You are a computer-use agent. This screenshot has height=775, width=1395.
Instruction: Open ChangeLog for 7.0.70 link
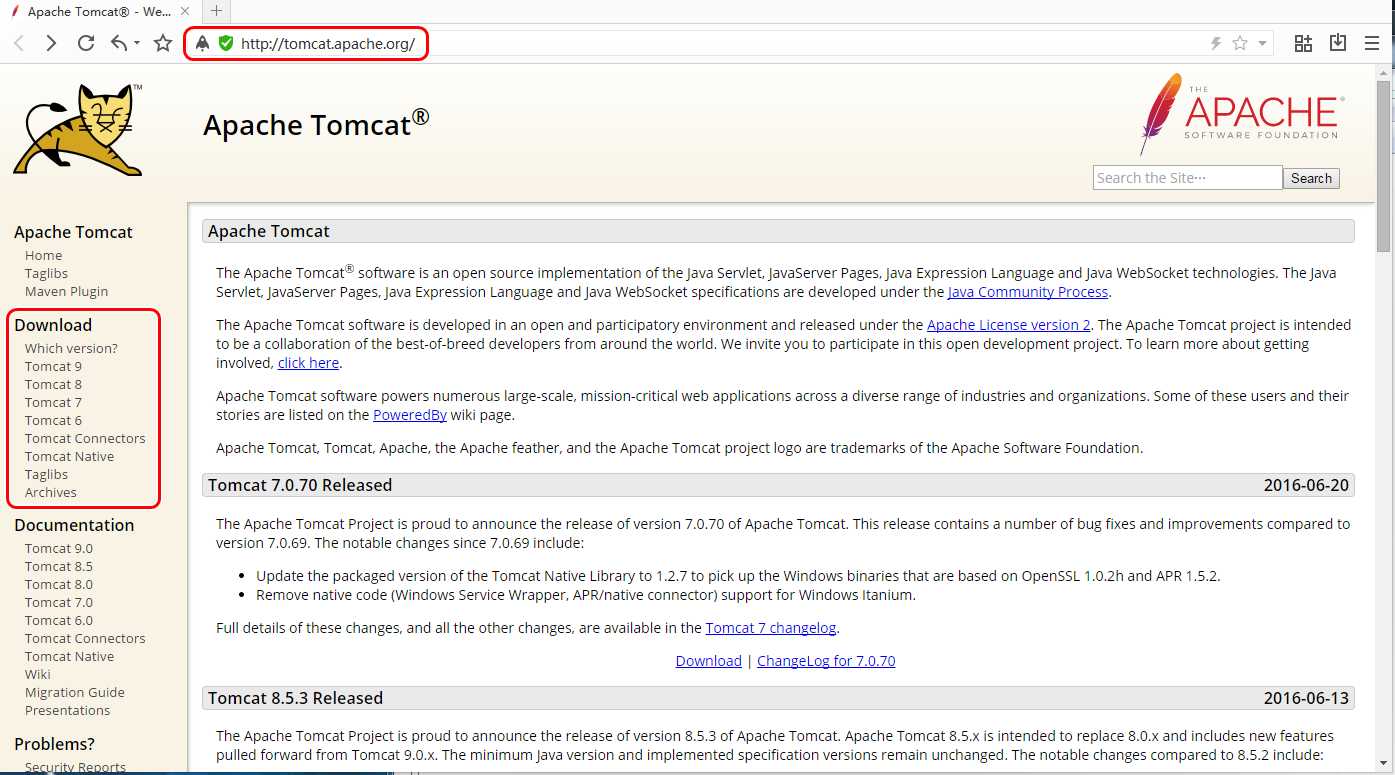826,661
